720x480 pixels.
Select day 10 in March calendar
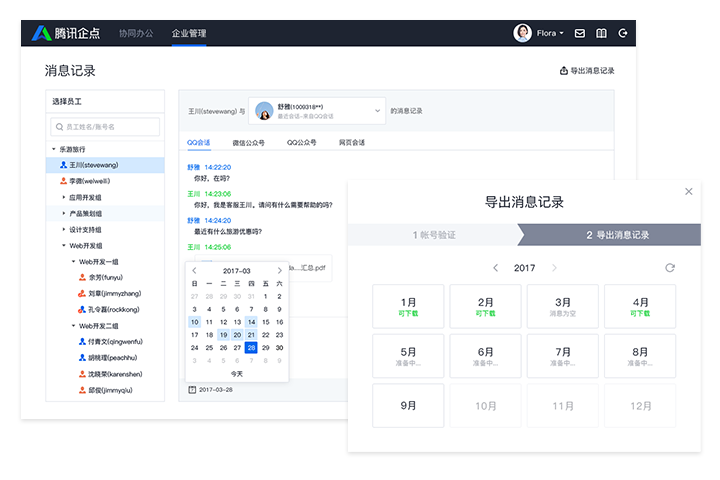point(195,322)
